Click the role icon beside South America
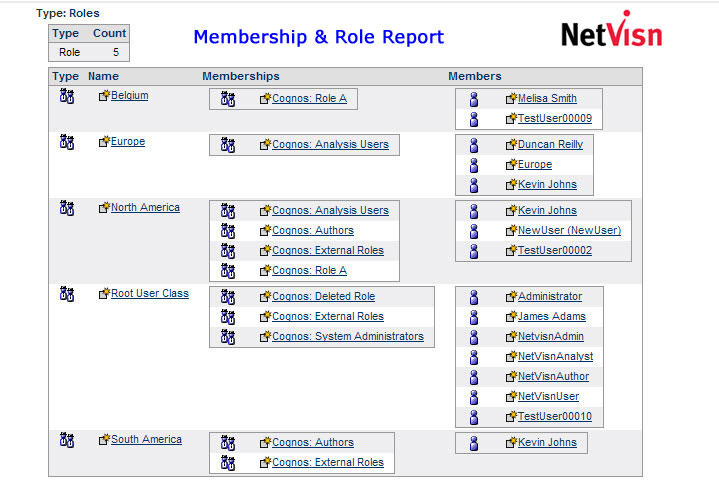Screen dimensions: 719x502 click(67, 440)
